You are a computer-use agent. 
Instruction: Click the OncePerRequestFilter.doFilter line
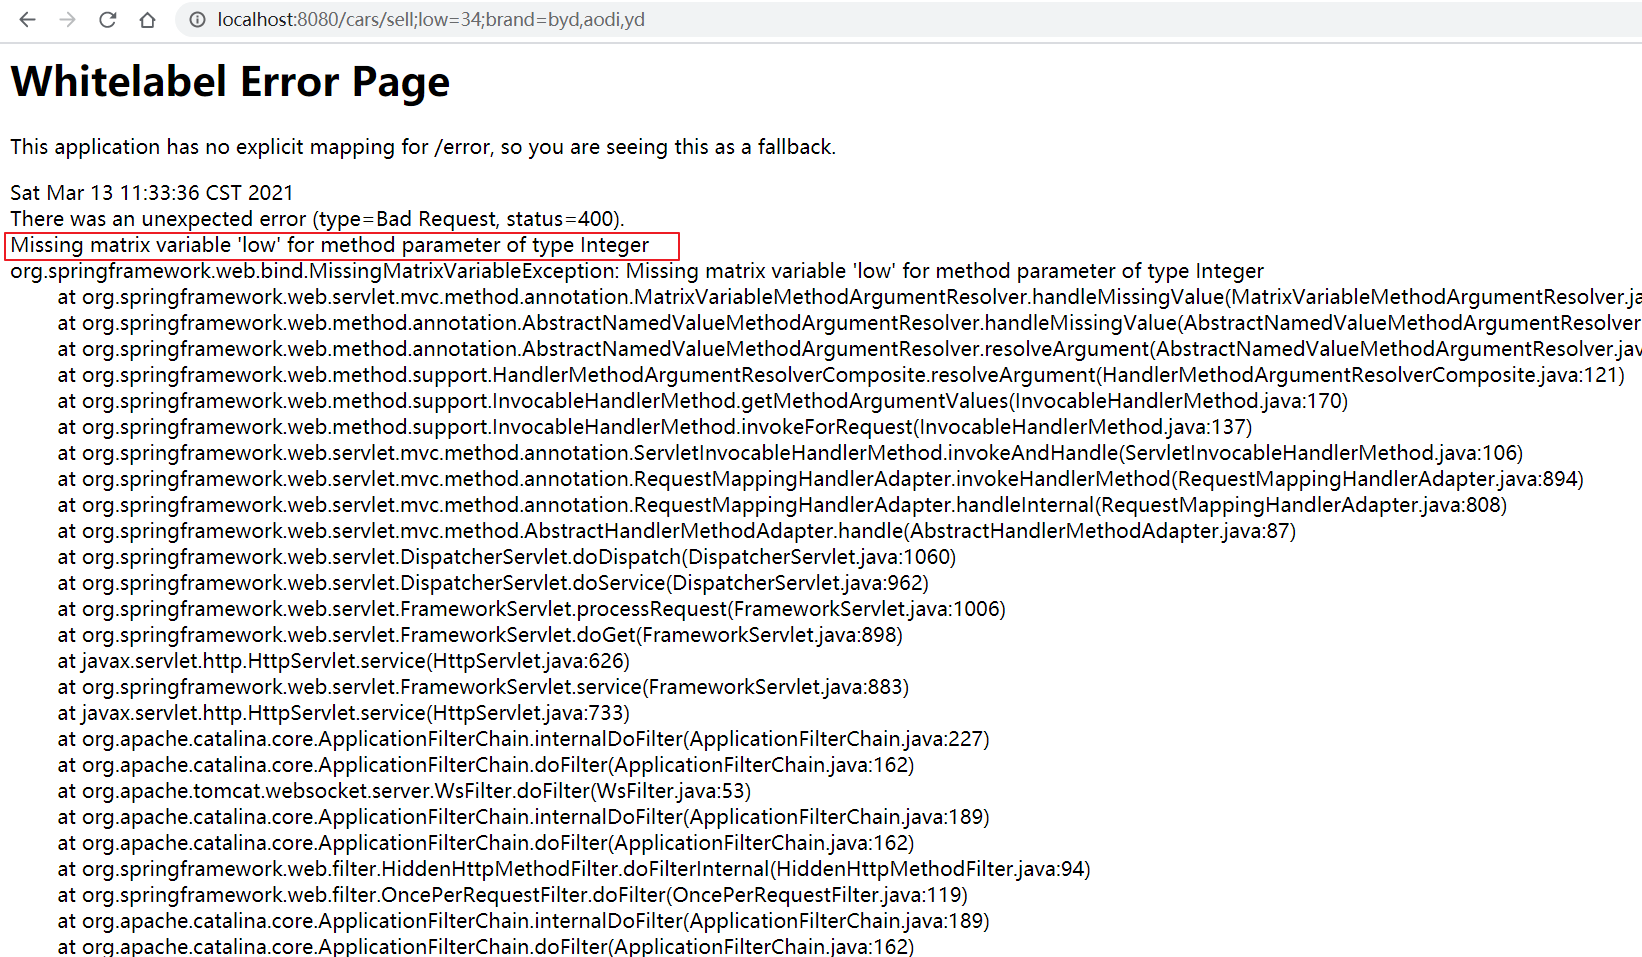[513, 895]
